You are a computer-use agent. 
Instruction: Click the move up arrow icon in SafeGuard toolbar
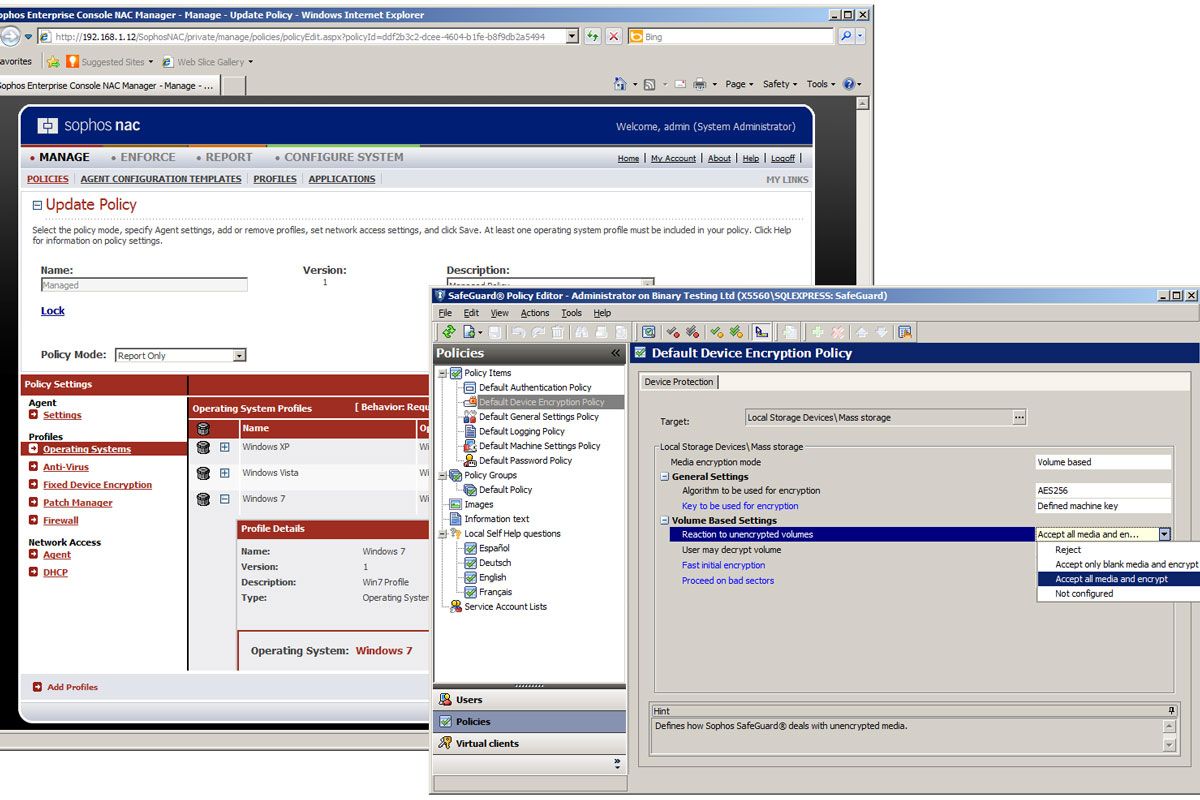click(862, 332)
